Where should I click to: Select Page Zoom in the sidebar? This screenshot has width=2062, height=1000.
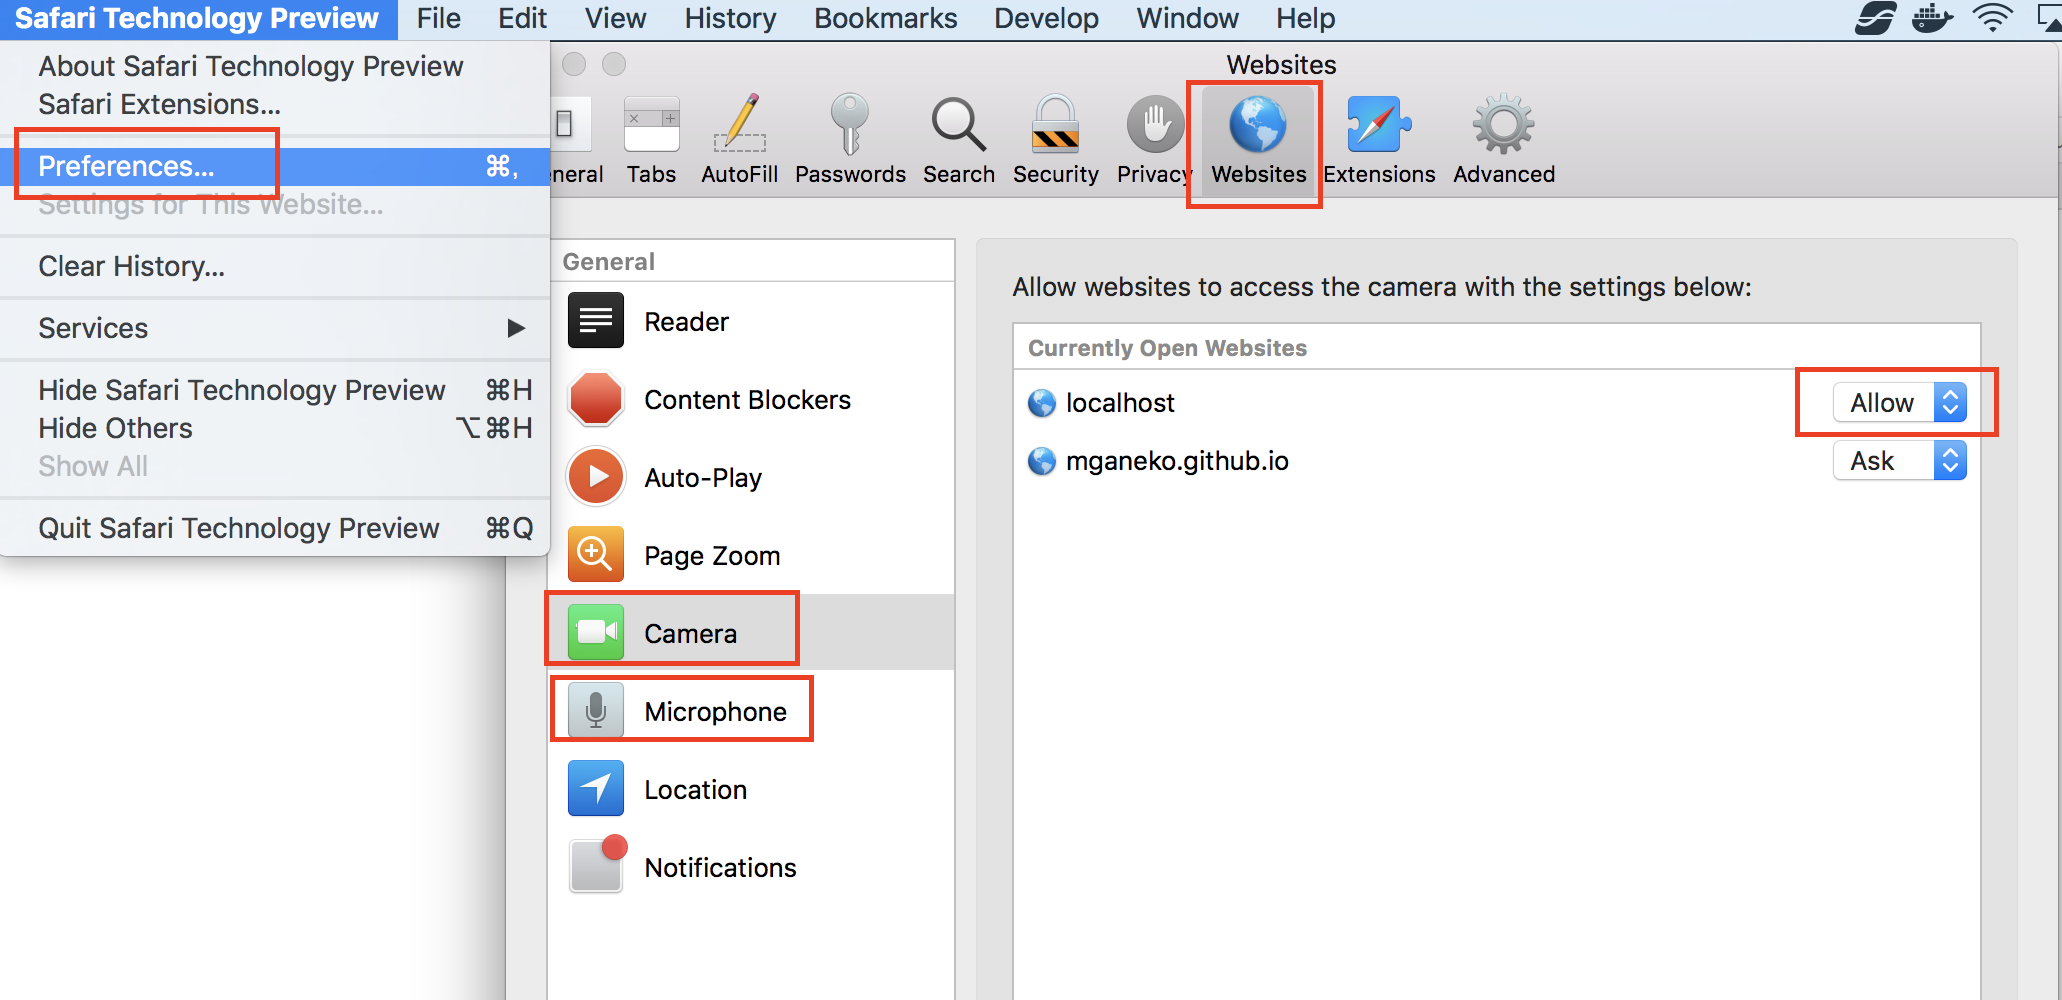[751, 556]
